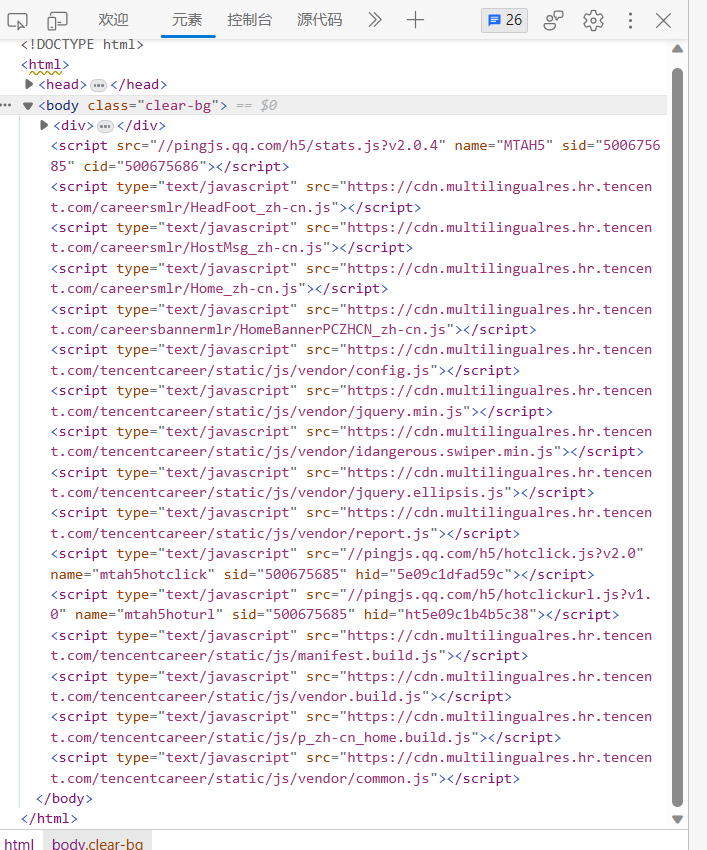Click the html breadcrumb at the bottom
The height and width of the screenshot is (850, 707).
[x=19, y=843]
